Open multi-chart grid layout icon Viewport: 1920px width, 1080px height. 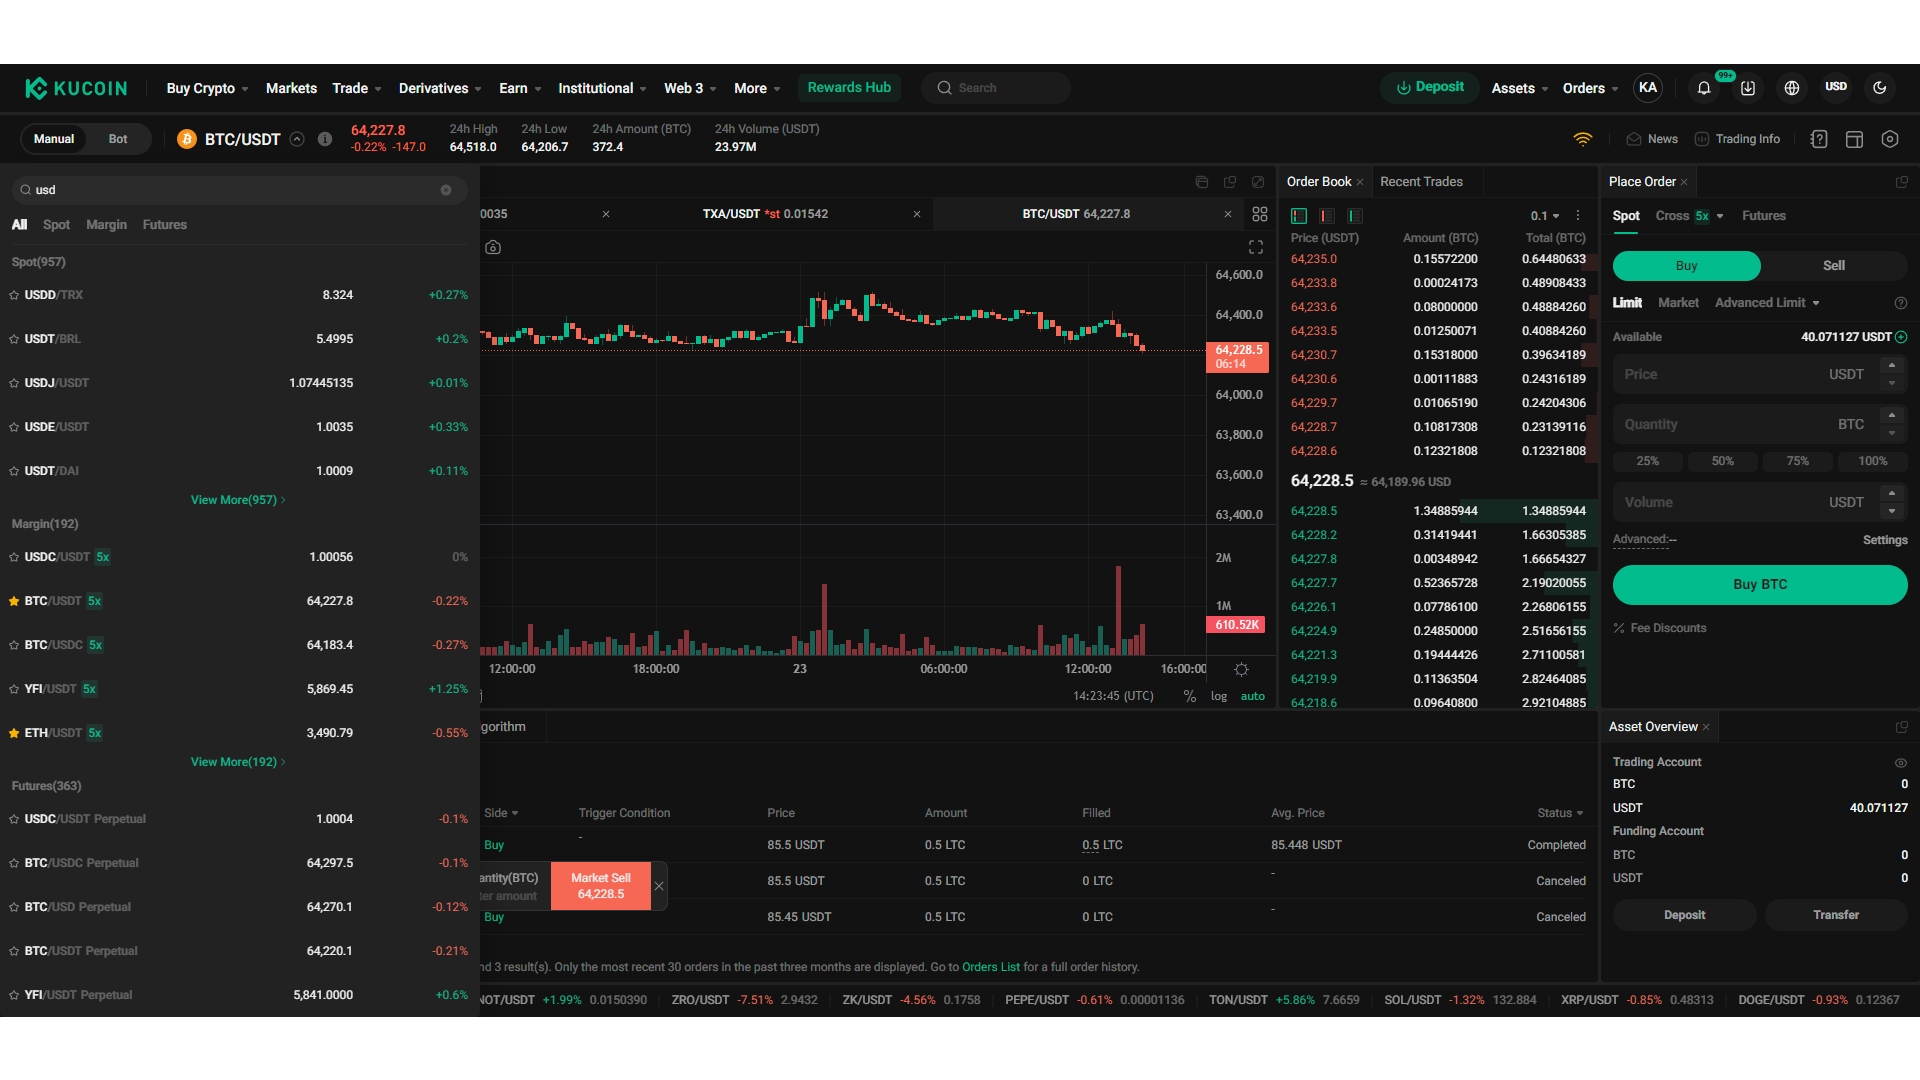point(1260,214)
